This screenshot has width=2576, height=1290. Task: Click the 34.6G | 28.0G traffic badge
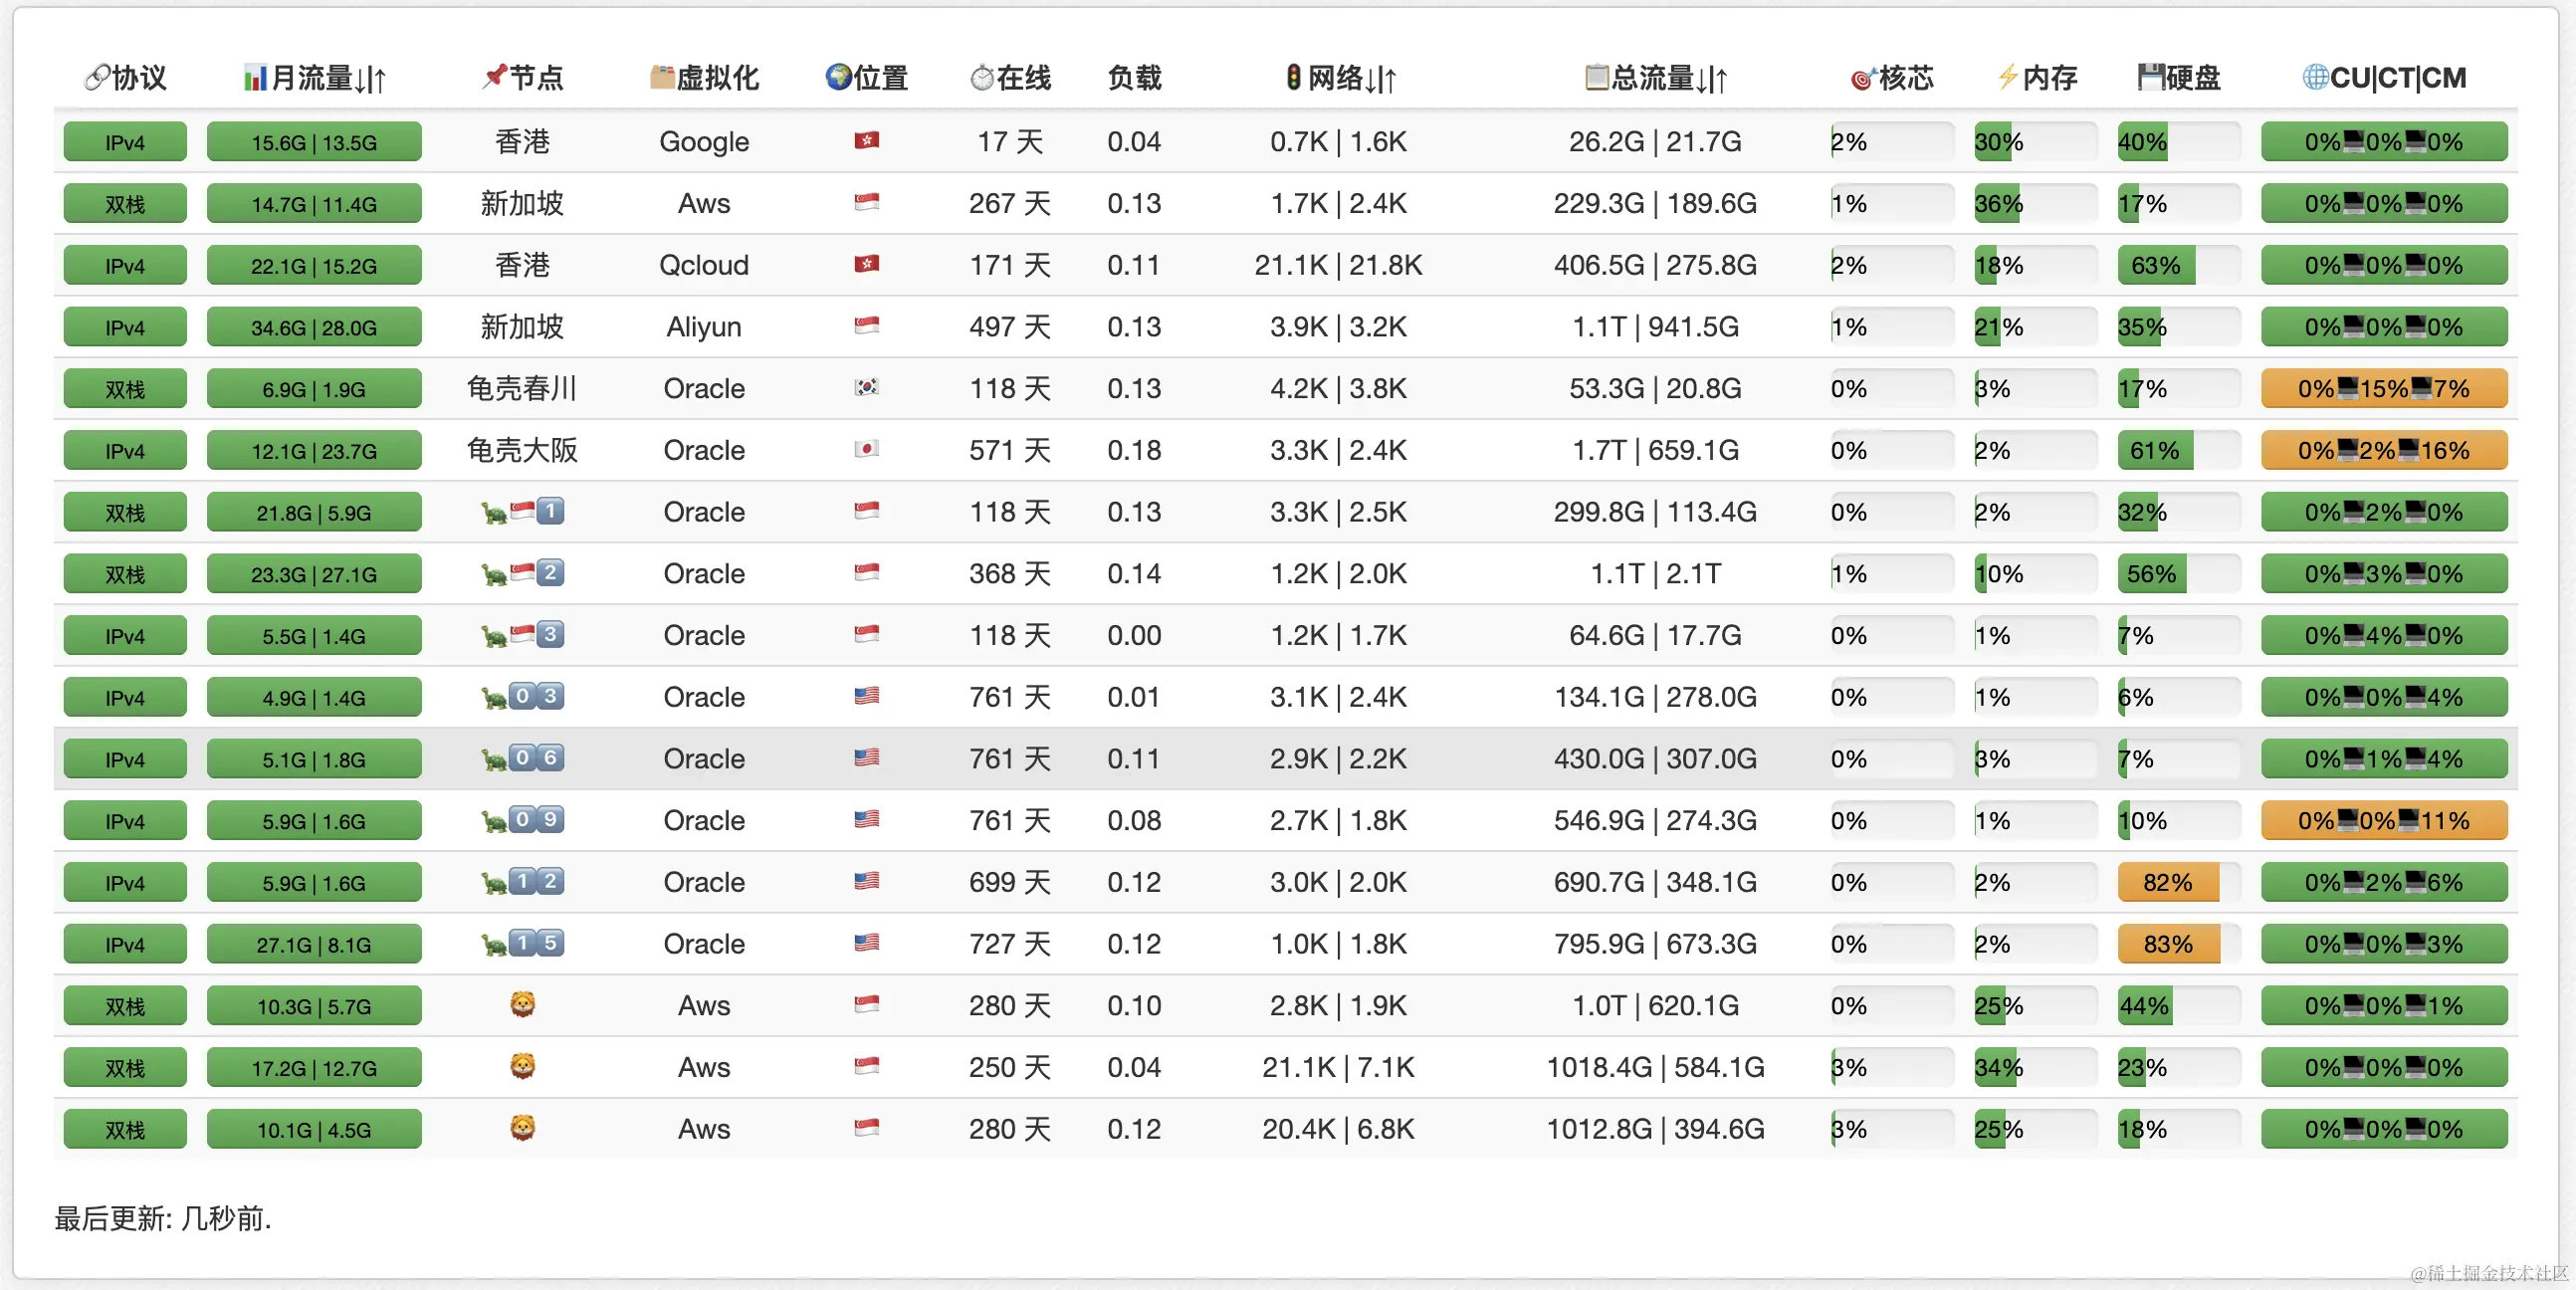314,327
